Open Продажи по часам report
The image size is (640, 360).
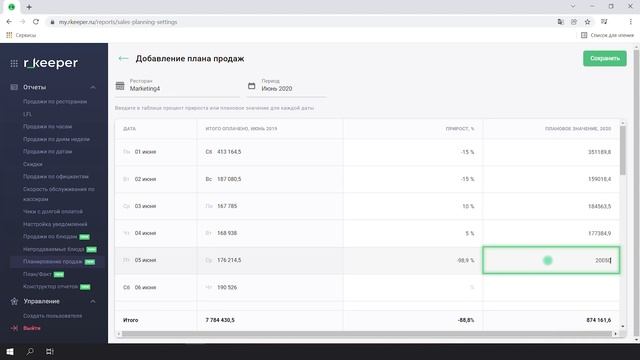(x=47, y=127)
